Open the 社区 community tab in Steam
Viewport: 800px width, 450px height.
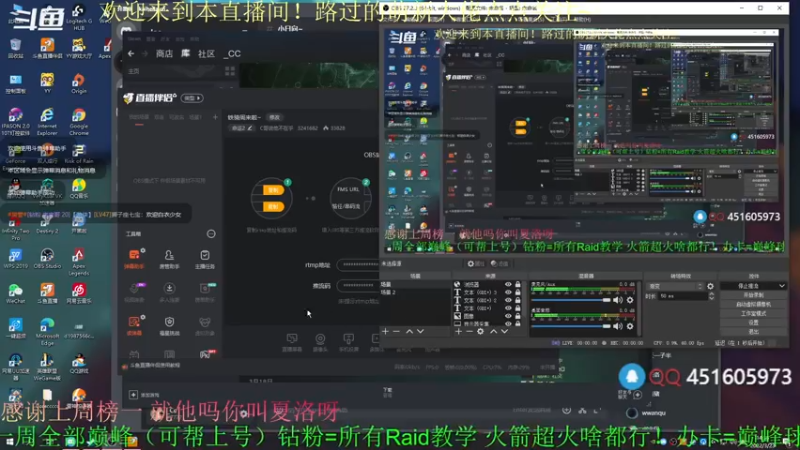pyautogui.click(x=206, y=53)
